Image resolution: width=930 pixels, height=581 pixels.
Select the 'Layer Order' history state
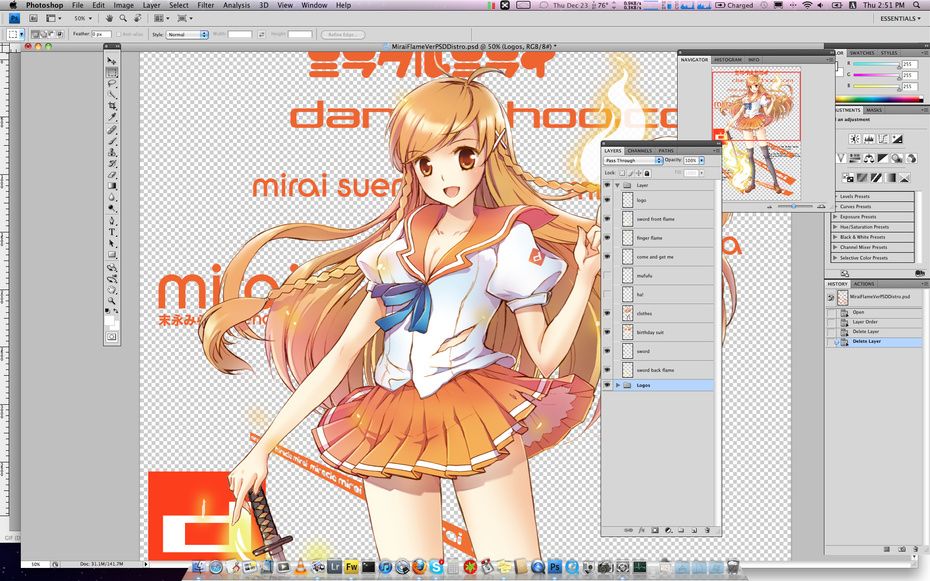866,322
